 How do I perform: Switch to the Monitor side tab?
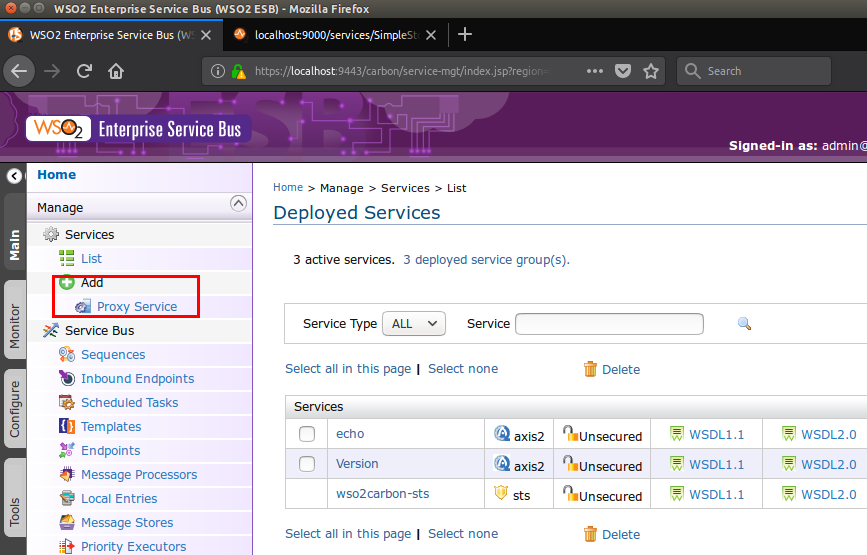click(x=14, y=327)
